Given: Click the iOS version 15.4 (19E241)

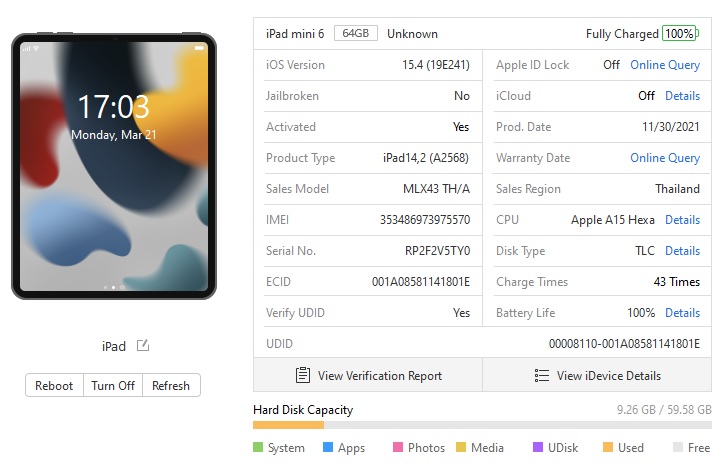Looking at the screenshot, I should (x=436, y=65).
